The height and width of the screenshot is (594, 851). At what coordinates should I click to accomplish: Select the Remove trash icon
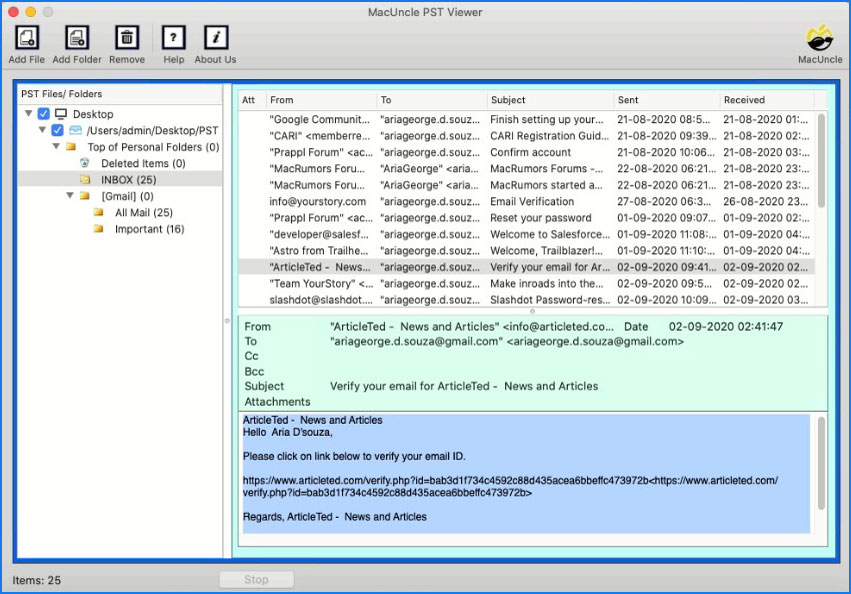click(128, 38)
